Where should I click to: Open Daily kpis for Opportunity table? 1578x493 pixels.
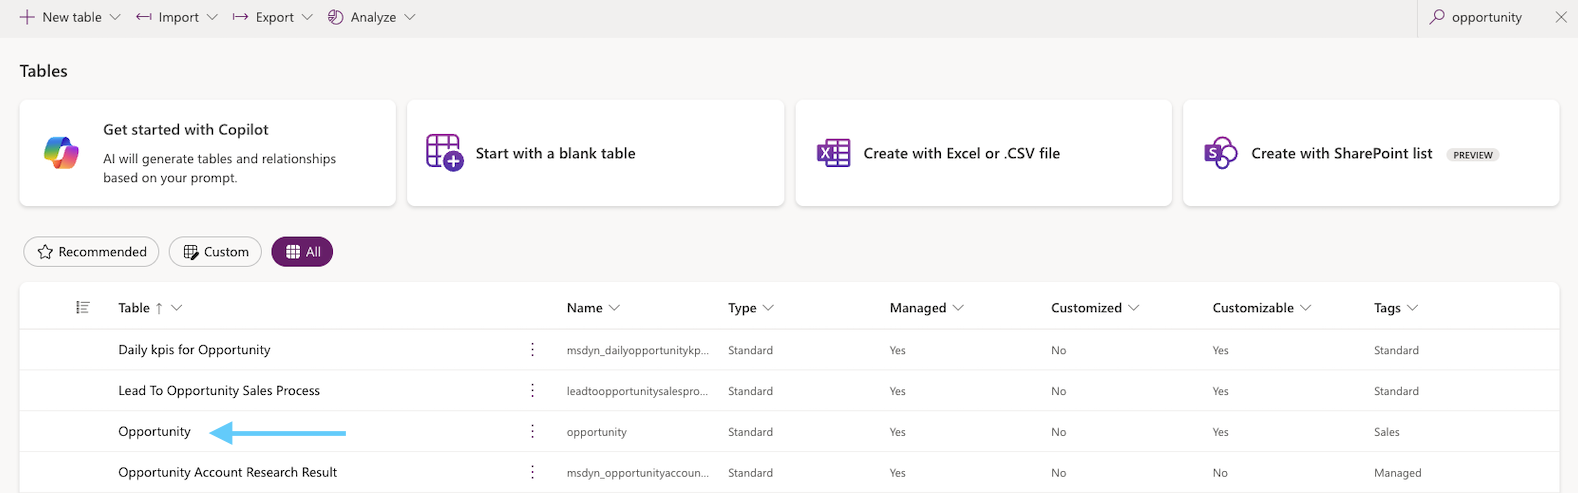coord(194,350)
